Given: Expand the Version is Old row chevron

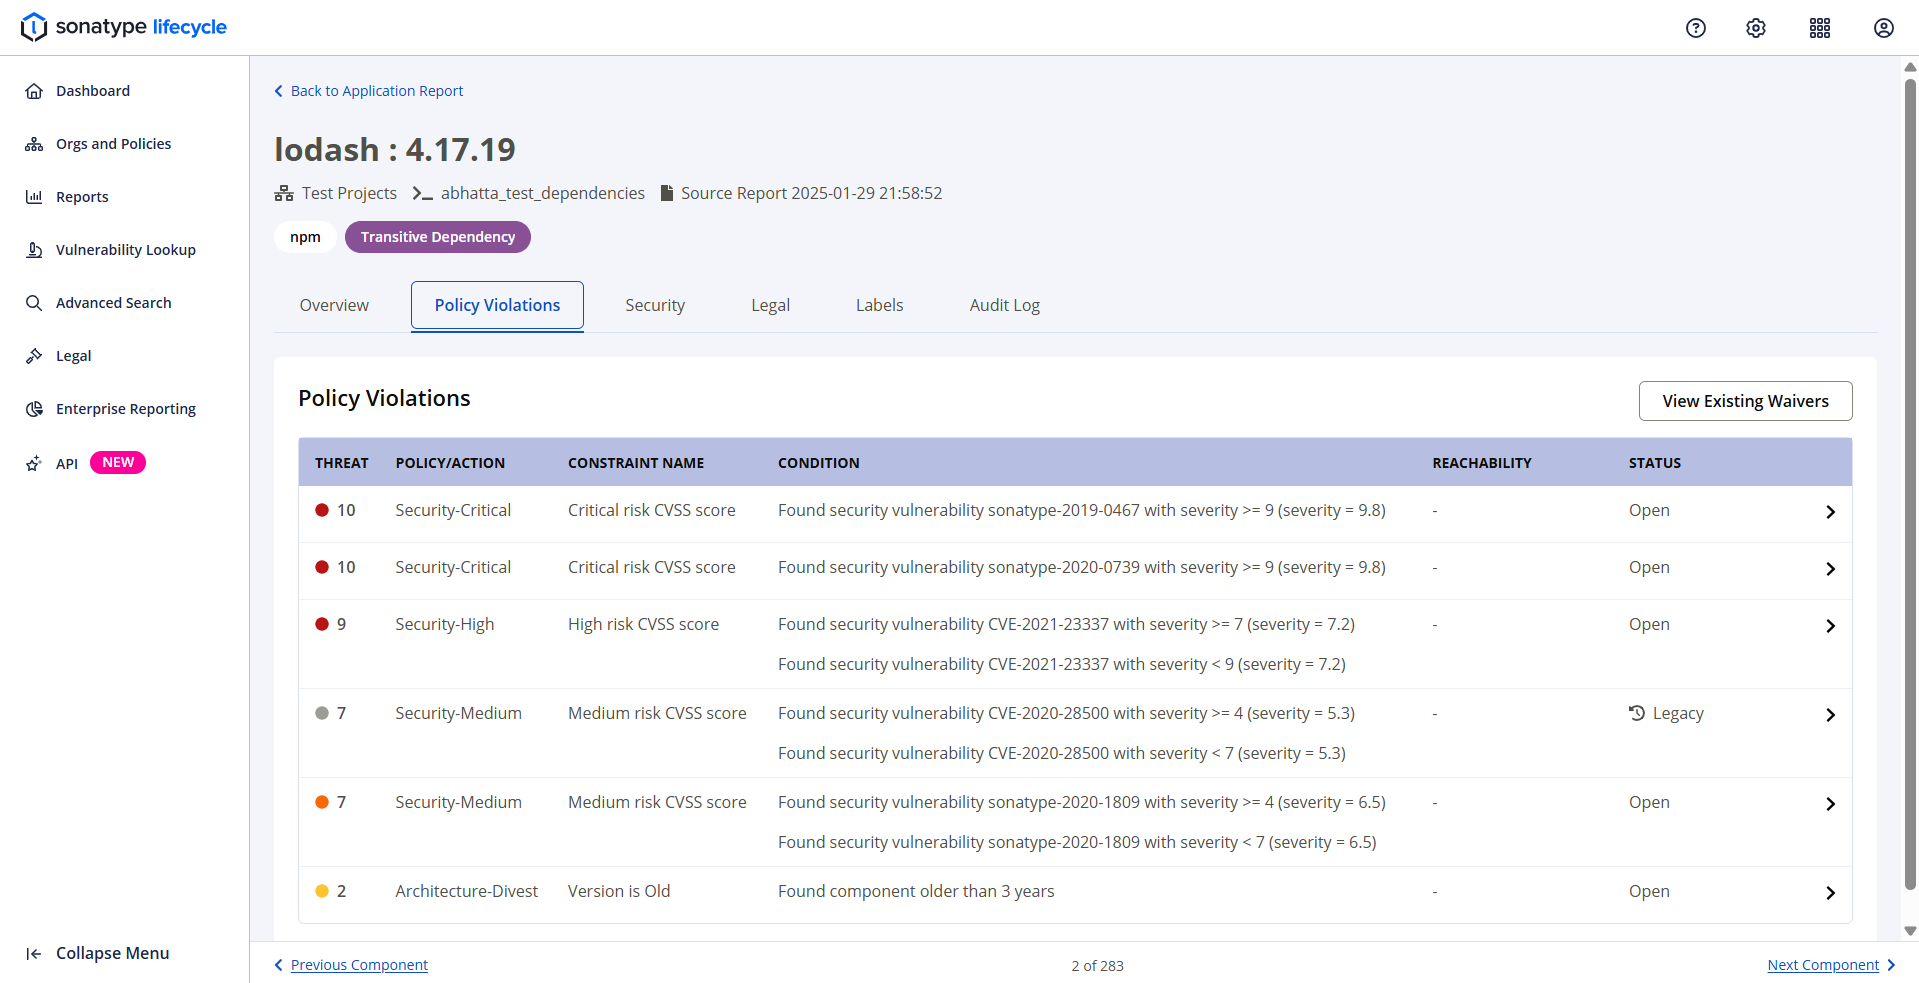Looking at the screenshot, I should click(x=1830, y=893).
